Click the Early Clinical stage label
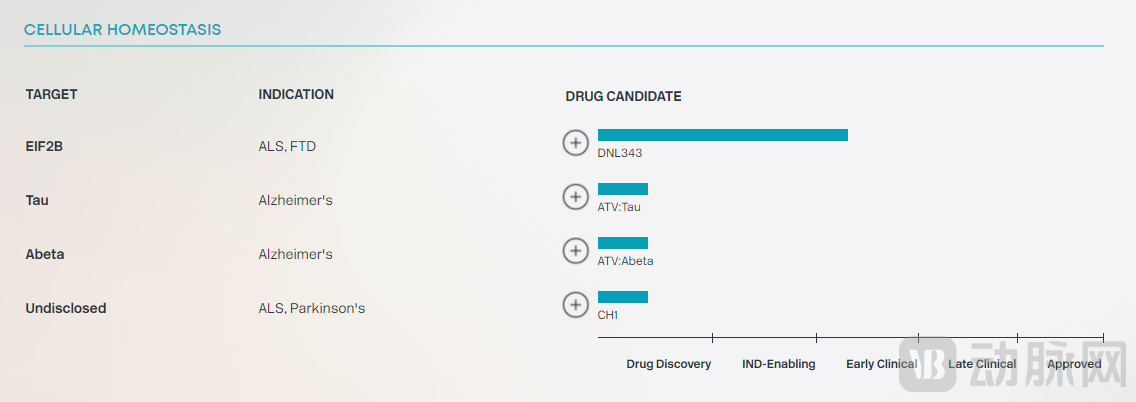The image size is (1136, 402). click(x=881, y=364)
